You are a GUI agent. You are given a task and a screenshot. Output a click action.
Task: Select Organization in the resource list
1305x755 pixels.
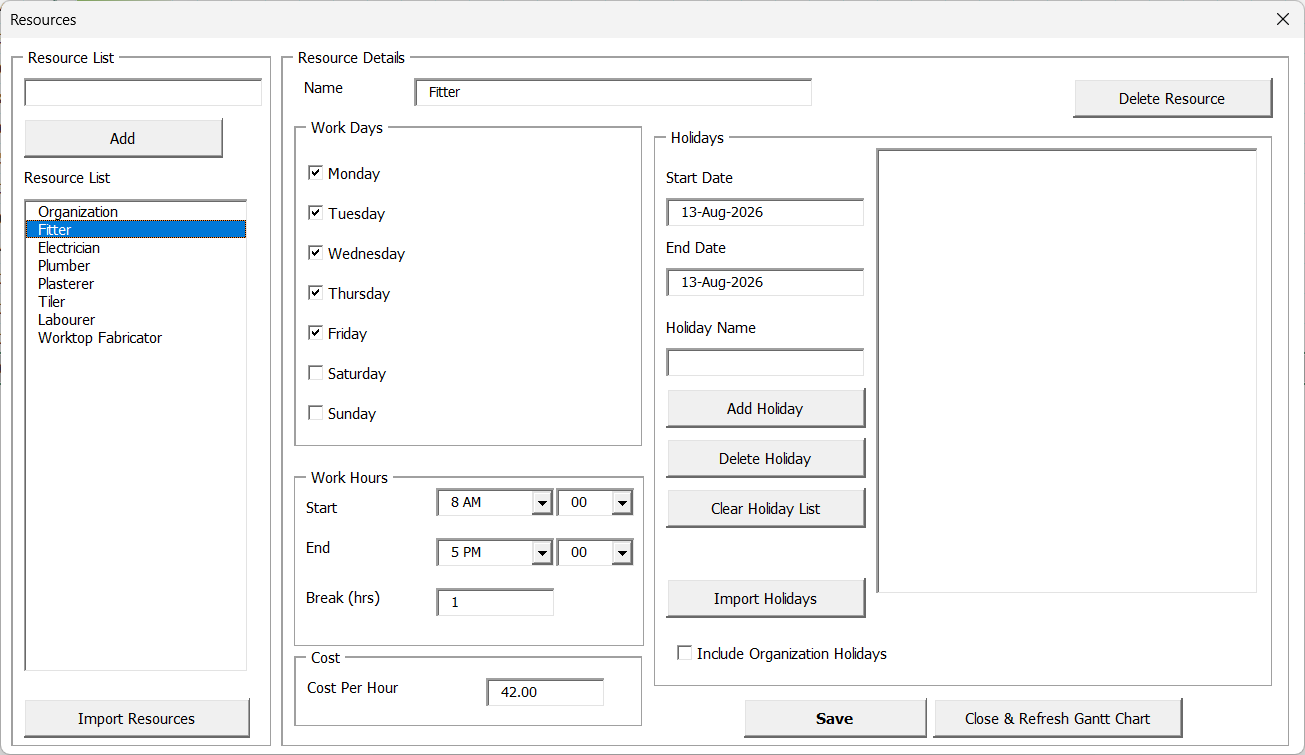(x=136, y=212)
